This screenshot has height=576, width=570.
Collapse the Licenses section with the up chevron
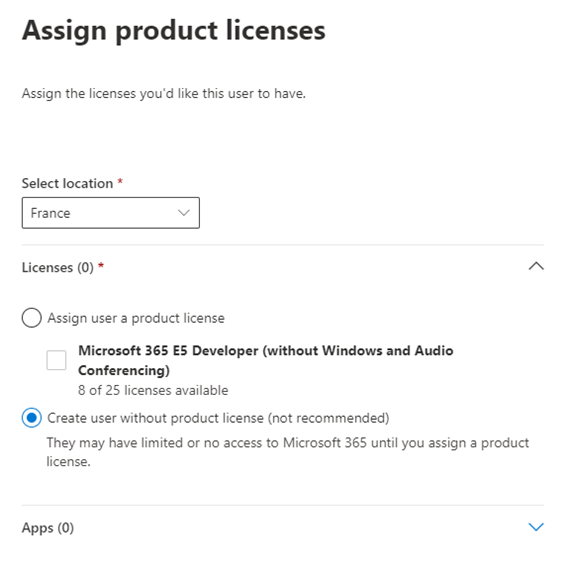point(536,266)
